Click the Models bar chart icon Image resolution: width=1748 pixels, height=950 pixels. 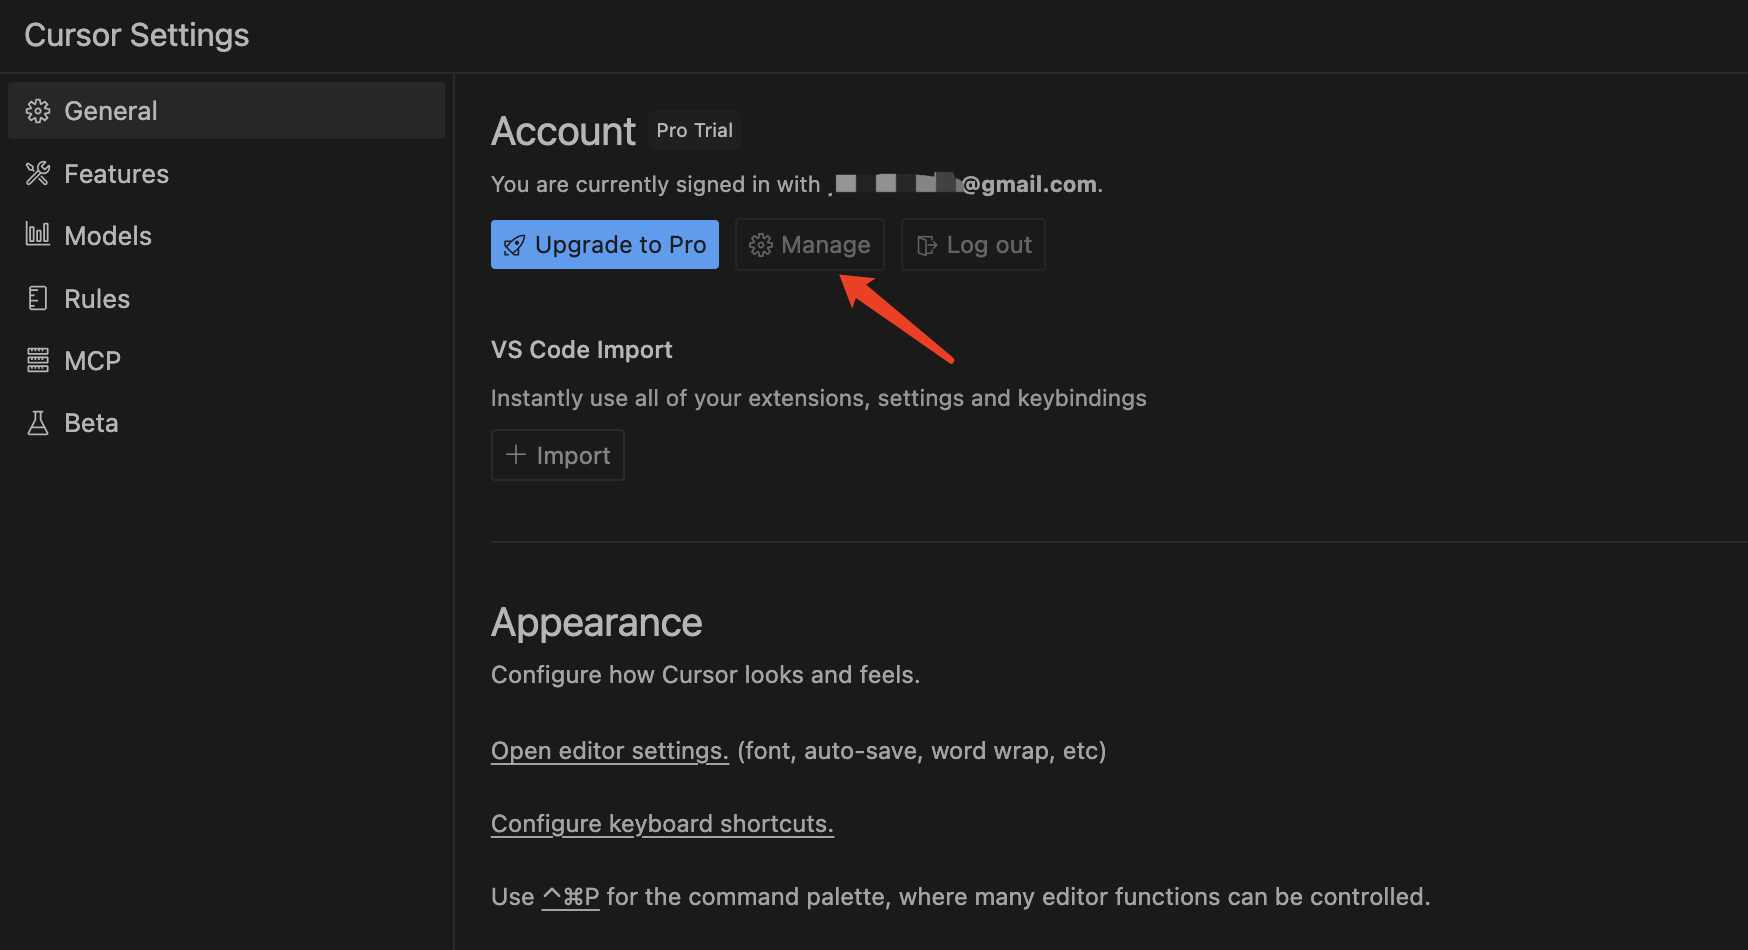point(38,235)
